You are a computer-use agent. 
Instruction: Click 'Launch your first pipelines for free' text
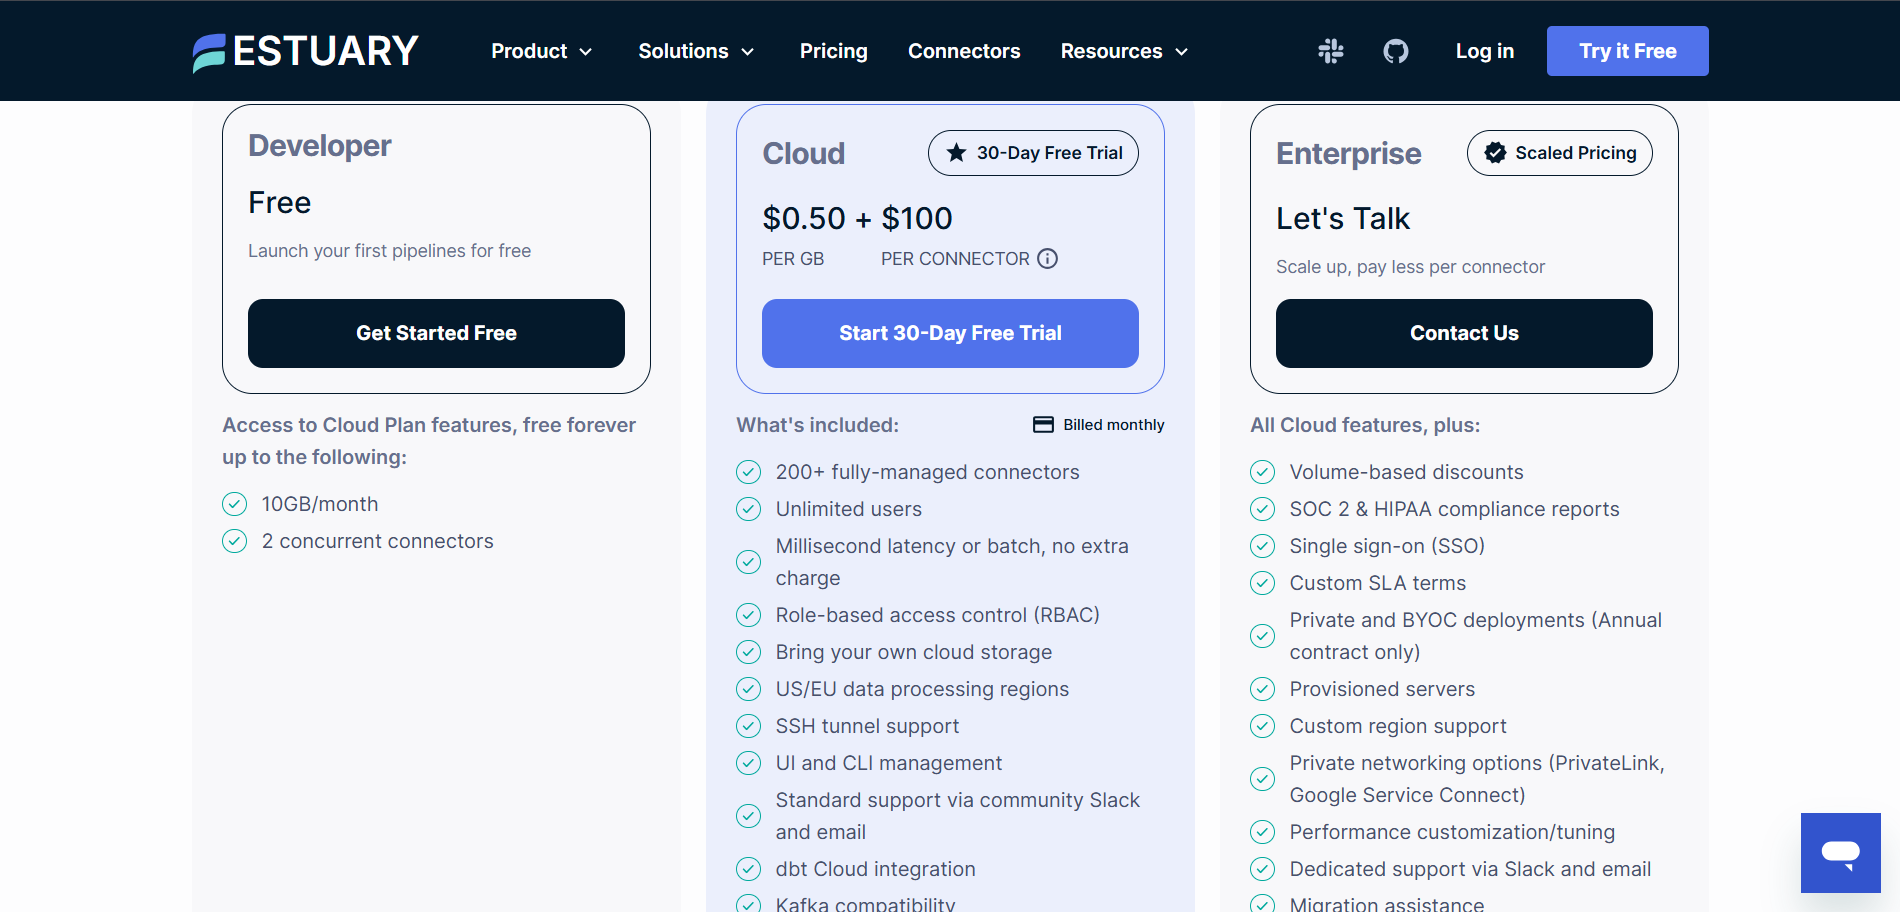(x=390, y=251)
